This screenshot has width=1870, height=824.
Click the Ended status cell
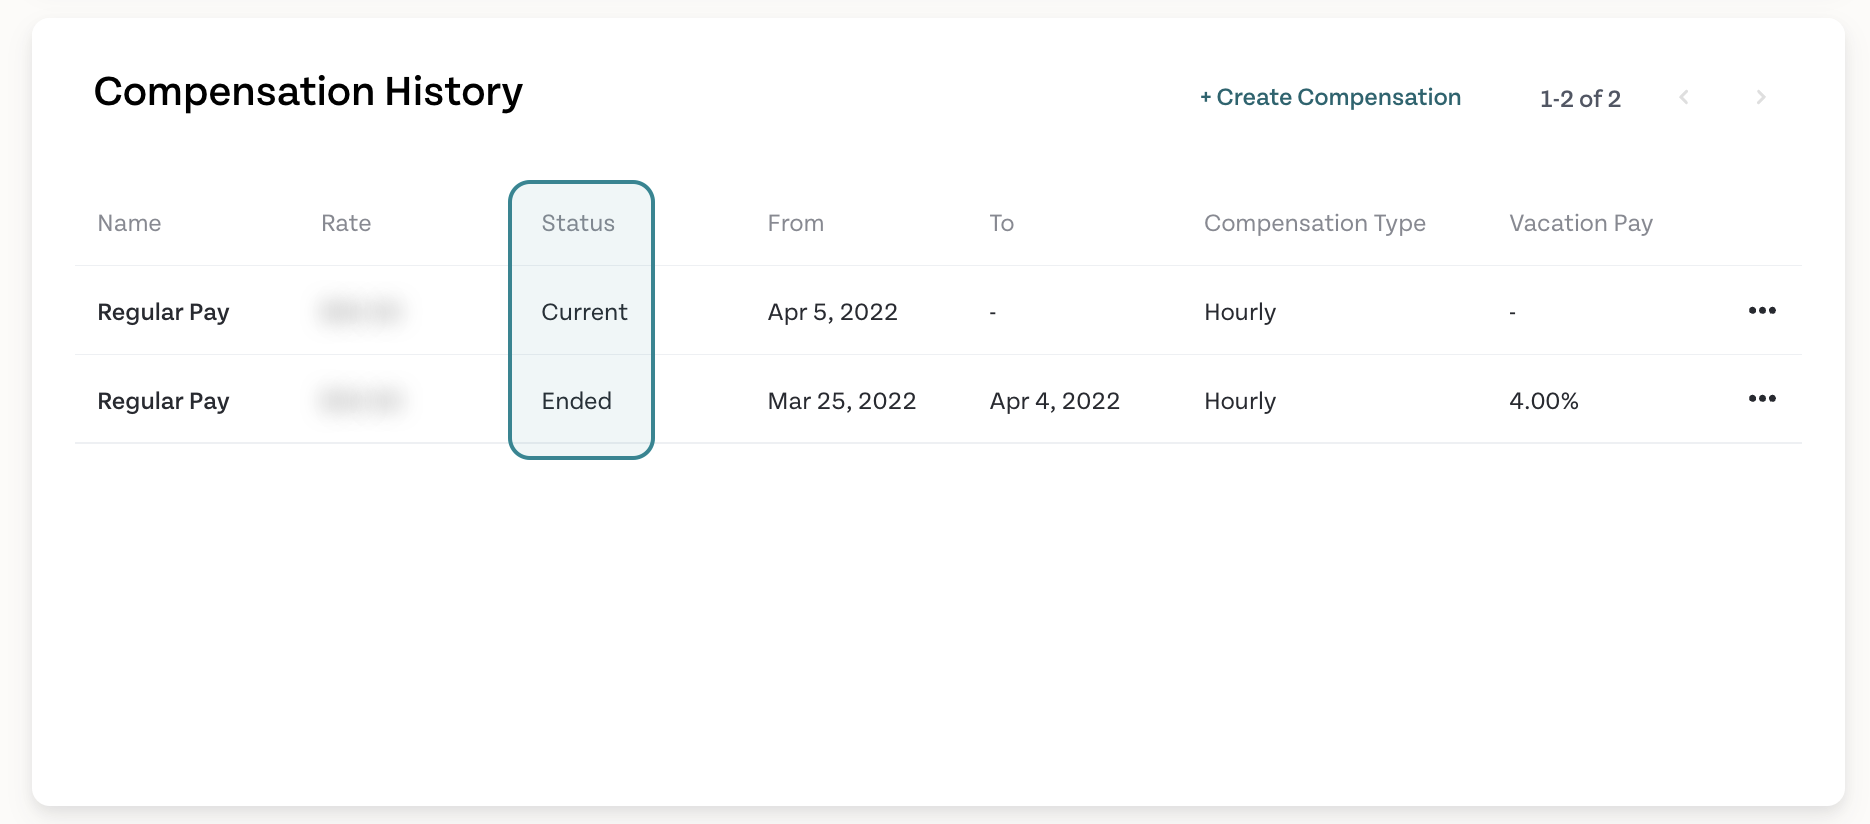click(576, 401)
